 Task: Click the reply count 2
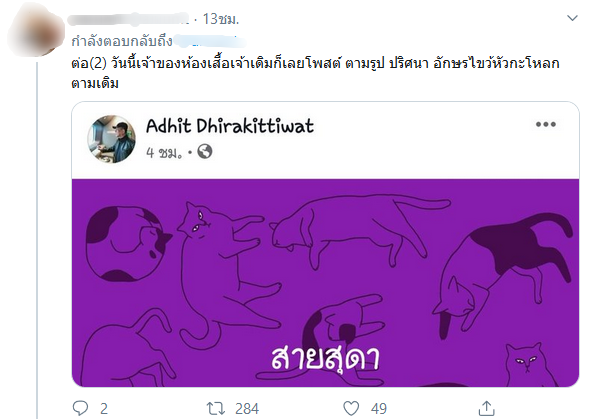104,409
